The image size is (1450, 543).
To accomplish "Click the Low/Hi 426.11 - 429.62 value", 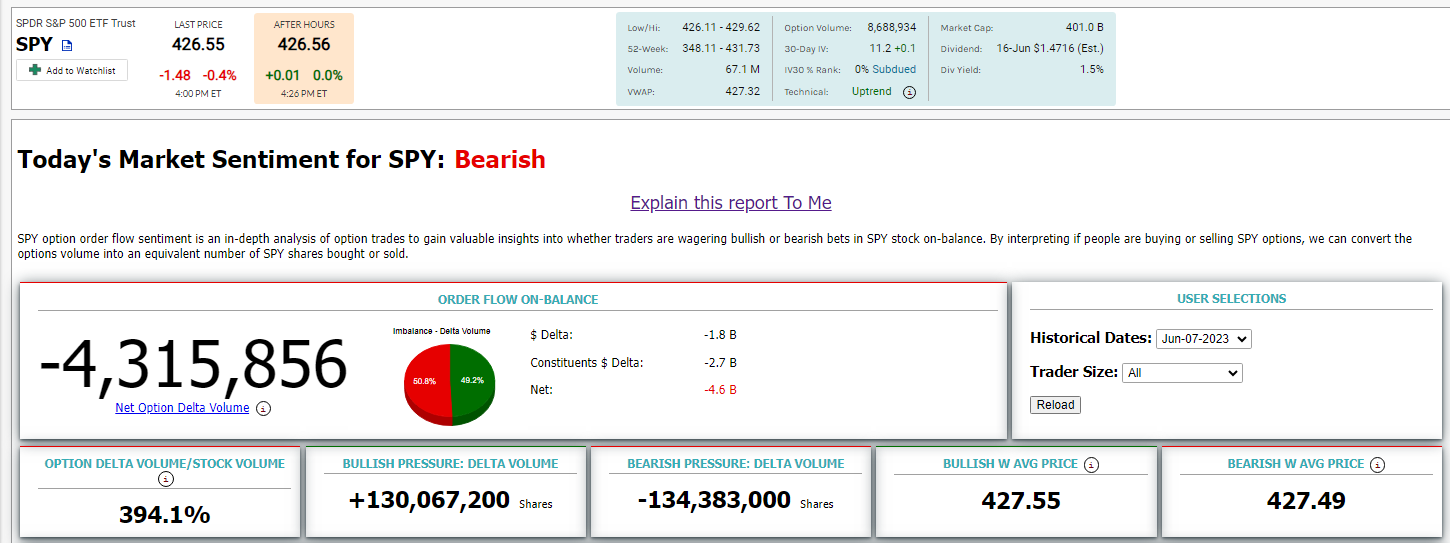I will (x=720, y=27).
